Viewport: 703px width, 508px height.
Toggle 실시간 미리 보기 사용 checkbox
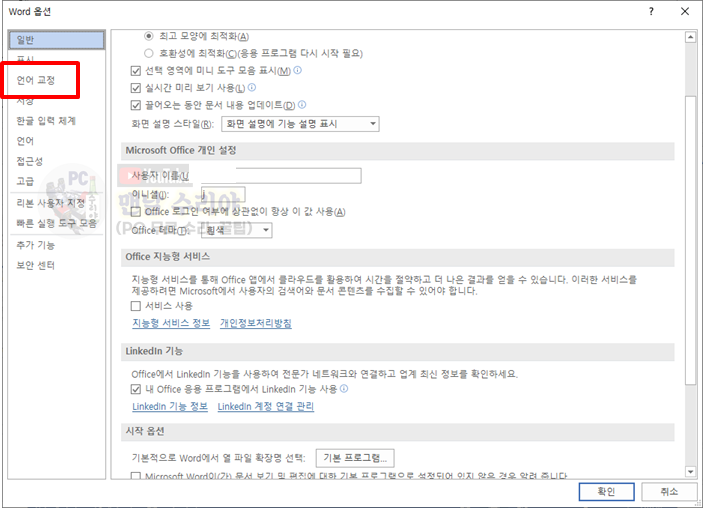[x=135, y=88]
